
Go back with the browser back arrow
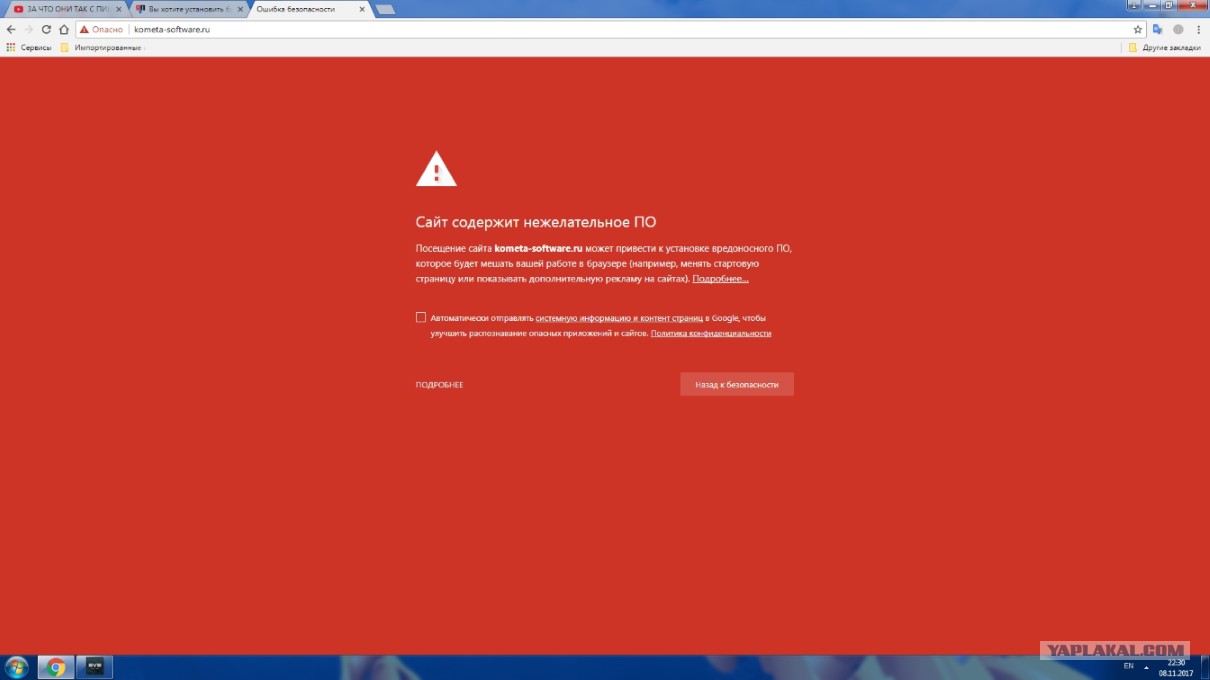(x=11, y=30)
